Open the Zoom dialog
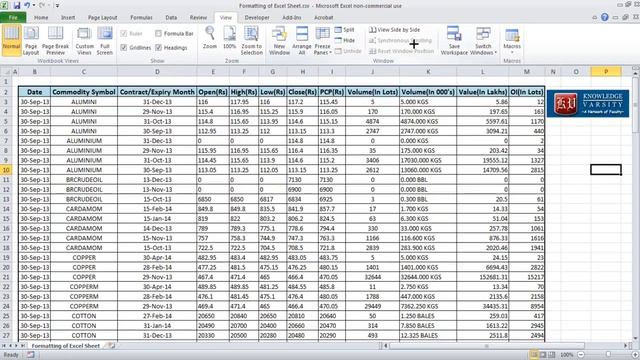 tap(210, 38)
